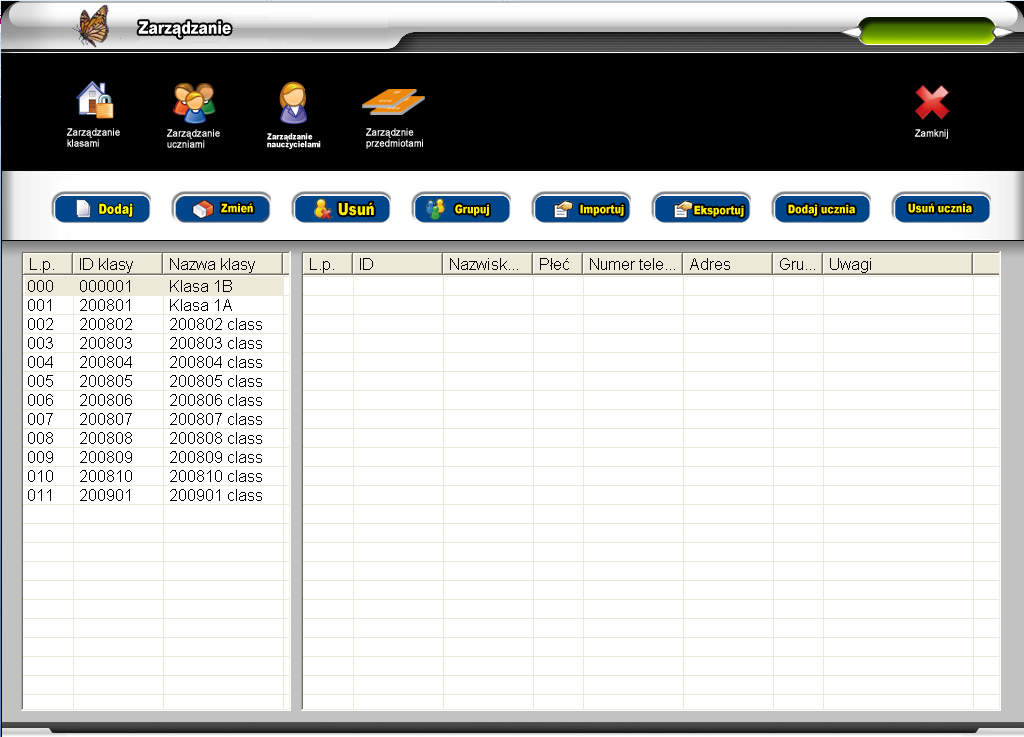
Task: Click the Dodaj ucznia button
Action: [x=822, y=209]
